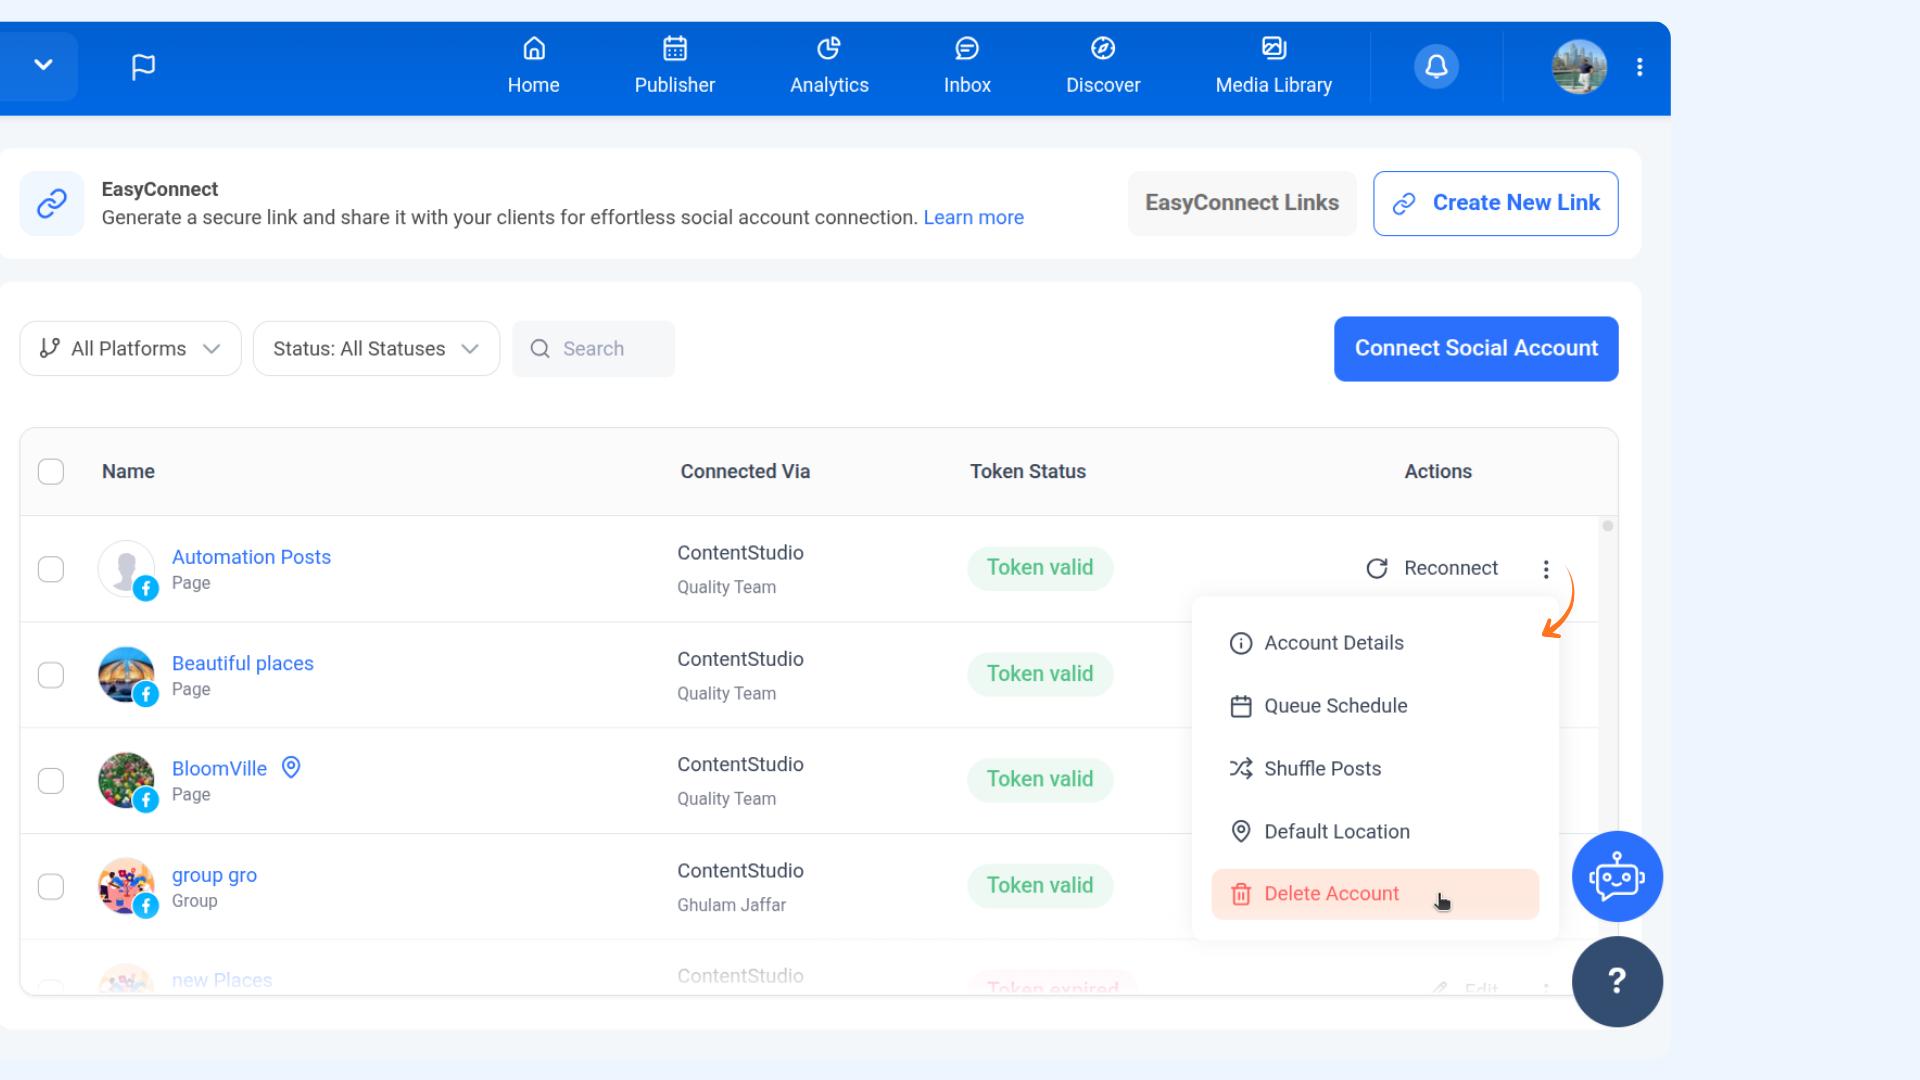This screenshot has width=1920, height=1080.
Task: Click the user profile avatar
Action: (x=1579, y=67)
